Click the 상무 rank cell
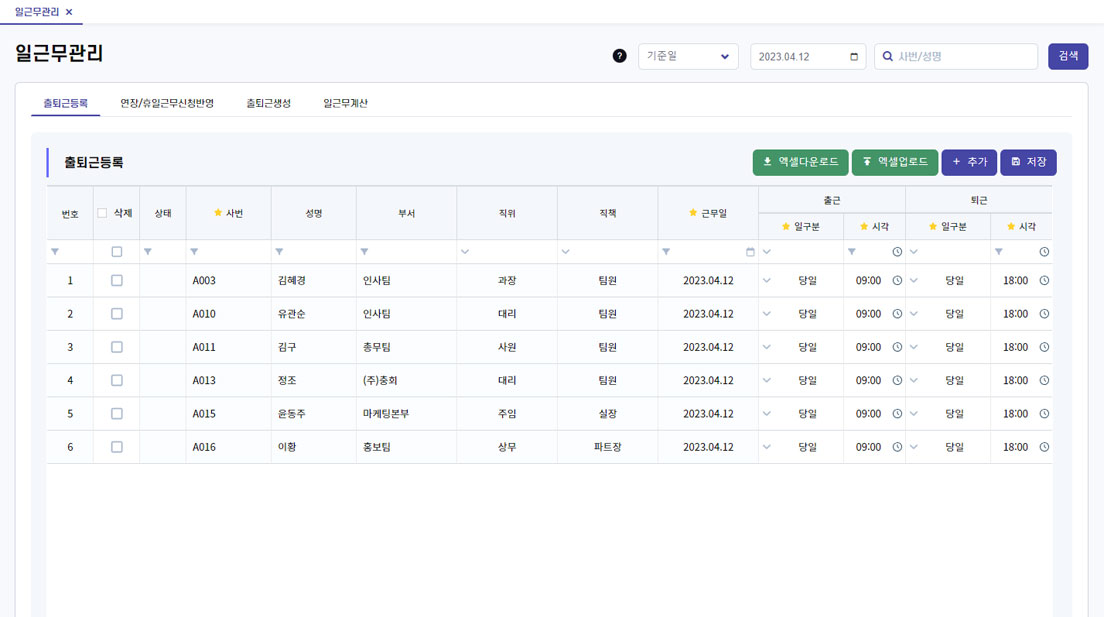Screen dimensions: 1104x617 tap(507, 447)
